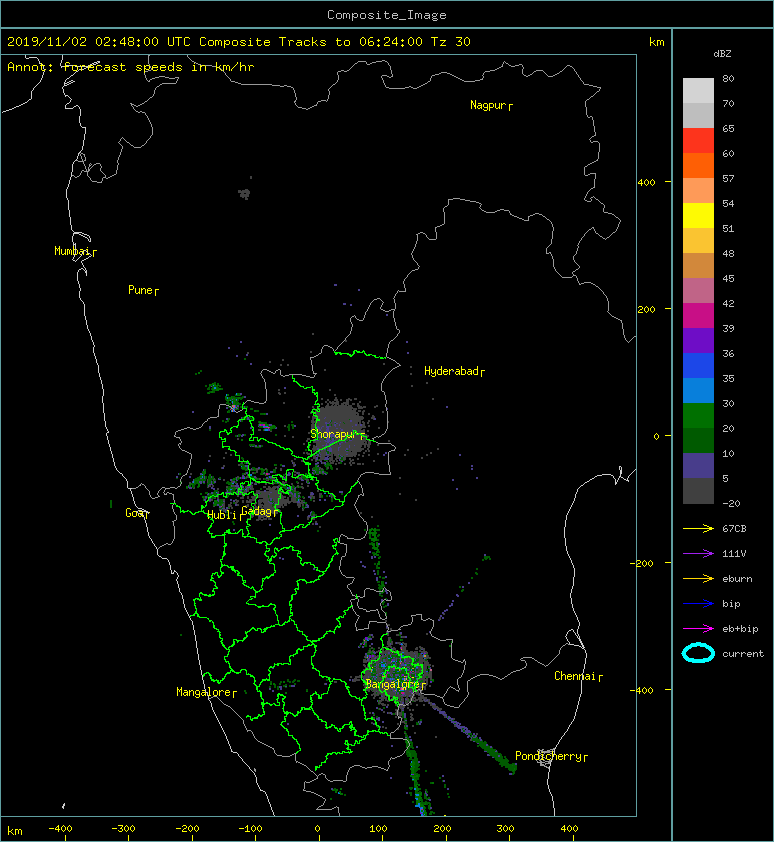The image size is (774, 842).
Task: Click the cyan current ellipse symbol
Action: click(698, 653)
